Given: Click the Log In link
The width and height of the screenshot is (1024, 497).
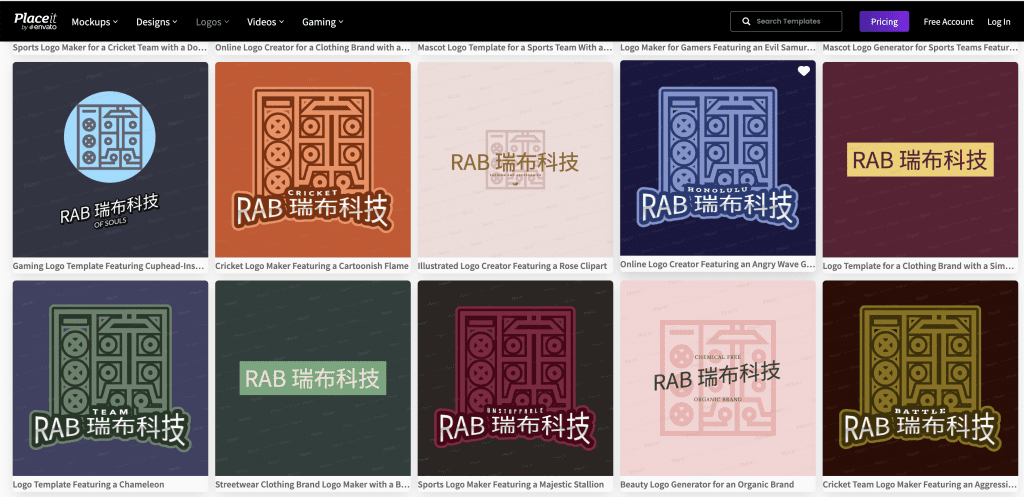Looking at the screenshot, I should (998, 21).
